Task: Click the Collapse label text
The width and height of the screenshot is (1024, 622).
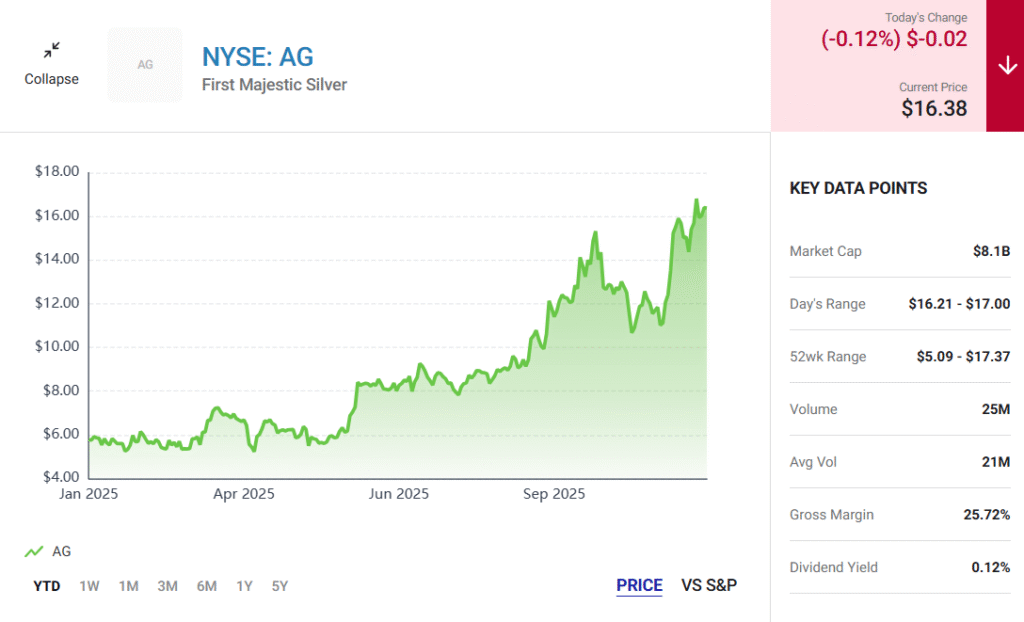Action: coord(51,79)
